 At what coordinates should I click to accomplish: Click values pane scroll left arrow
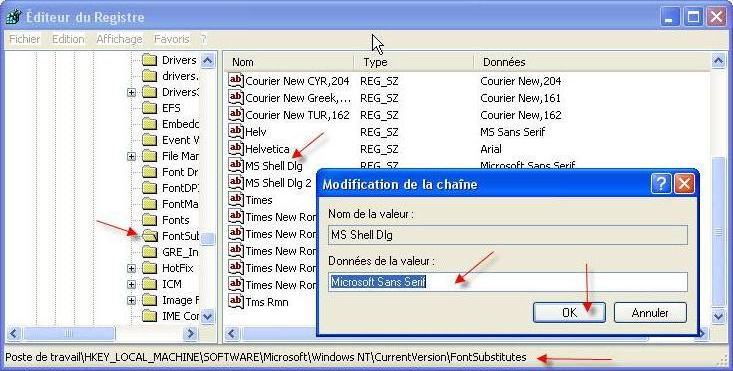tap(232, 334)
